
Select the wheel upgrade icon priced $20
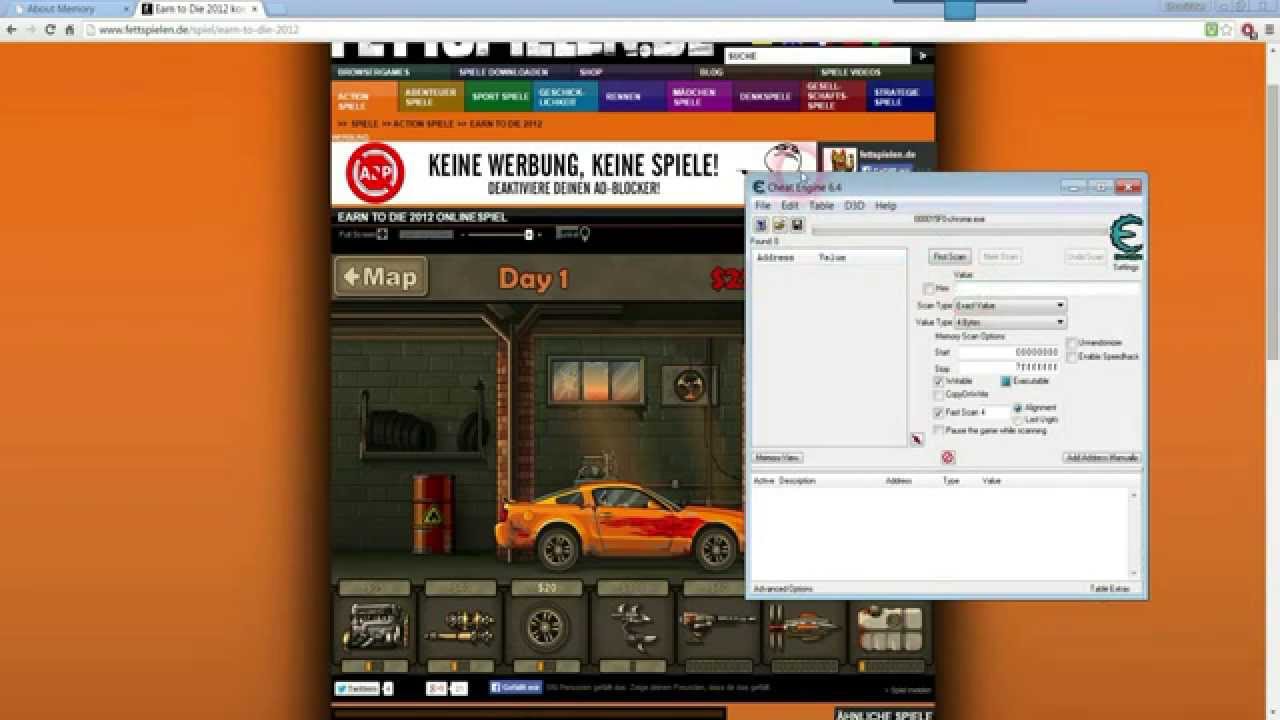546,626
